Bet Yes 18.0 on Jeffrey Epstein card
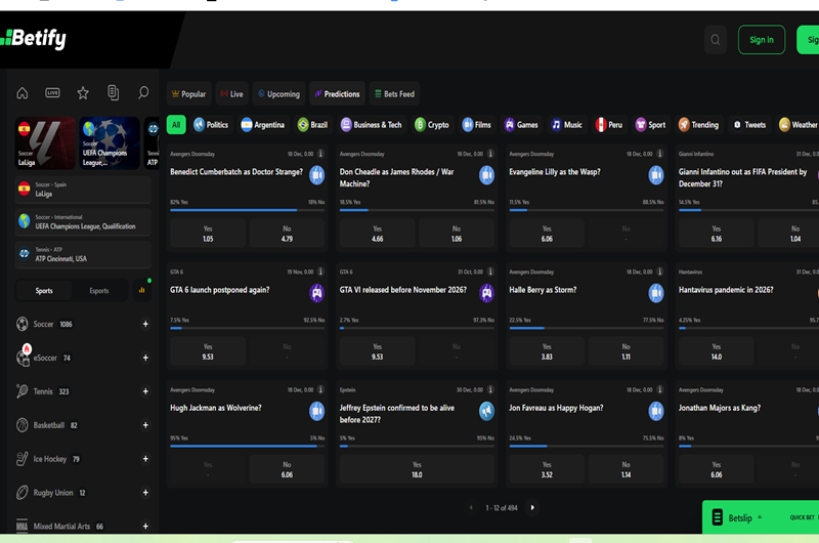The image size is (819, 543). [x=417, y=469]
